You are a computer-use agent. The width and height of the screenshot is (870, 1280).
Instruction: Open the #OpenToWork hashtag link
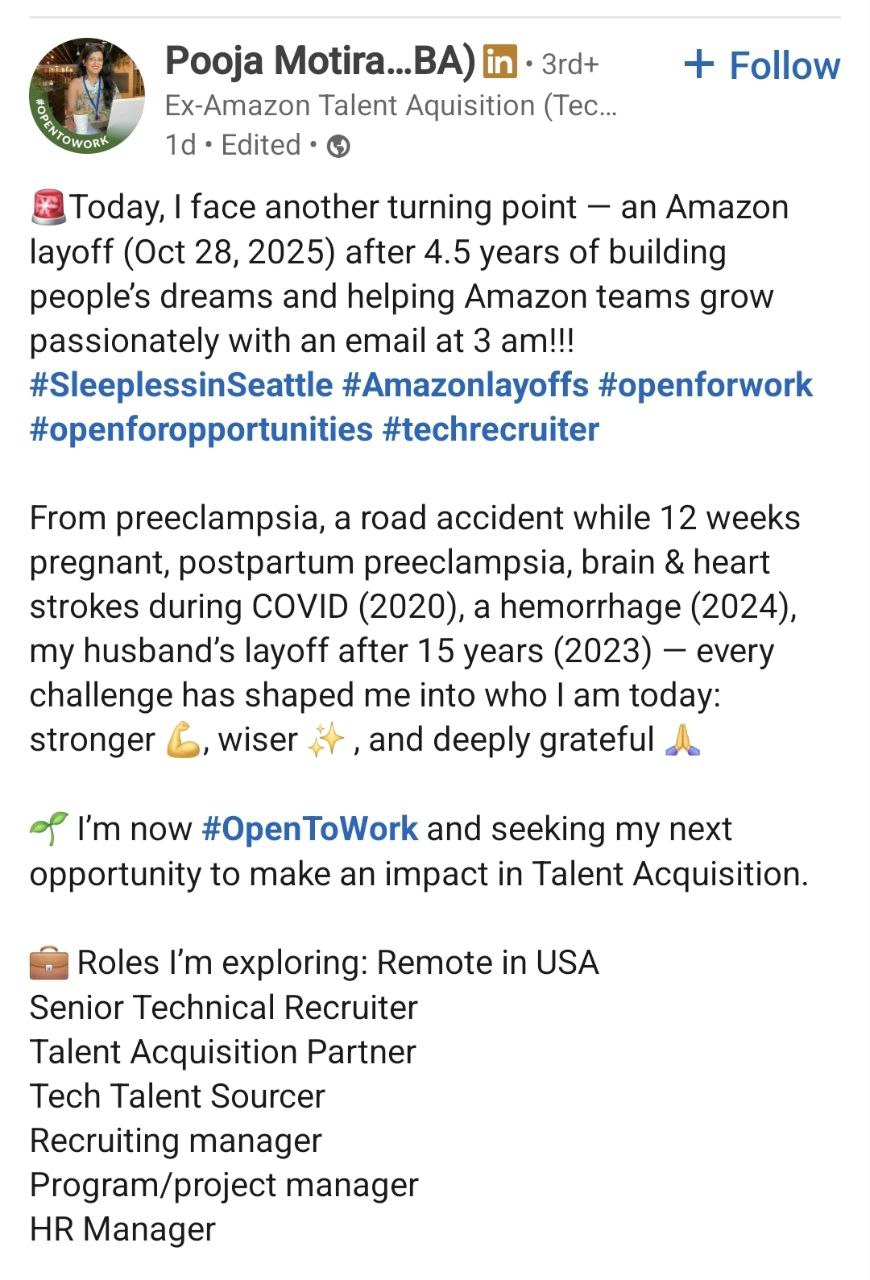point(309,829)
